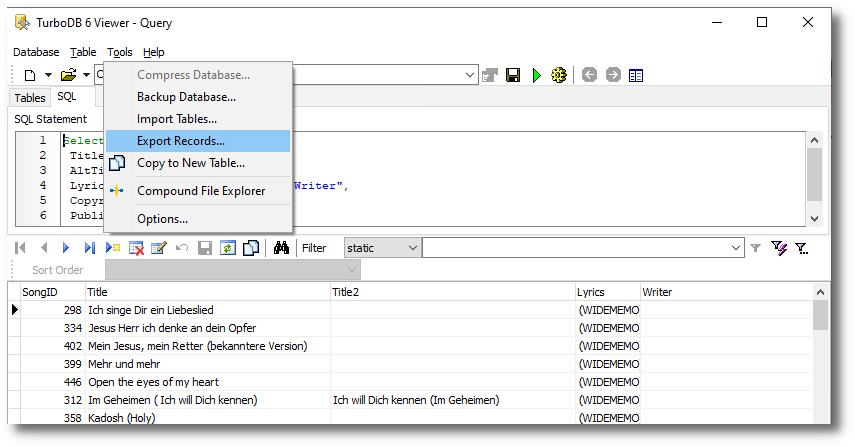
Task: Click the open folder icon
Action: click(68, 75)
